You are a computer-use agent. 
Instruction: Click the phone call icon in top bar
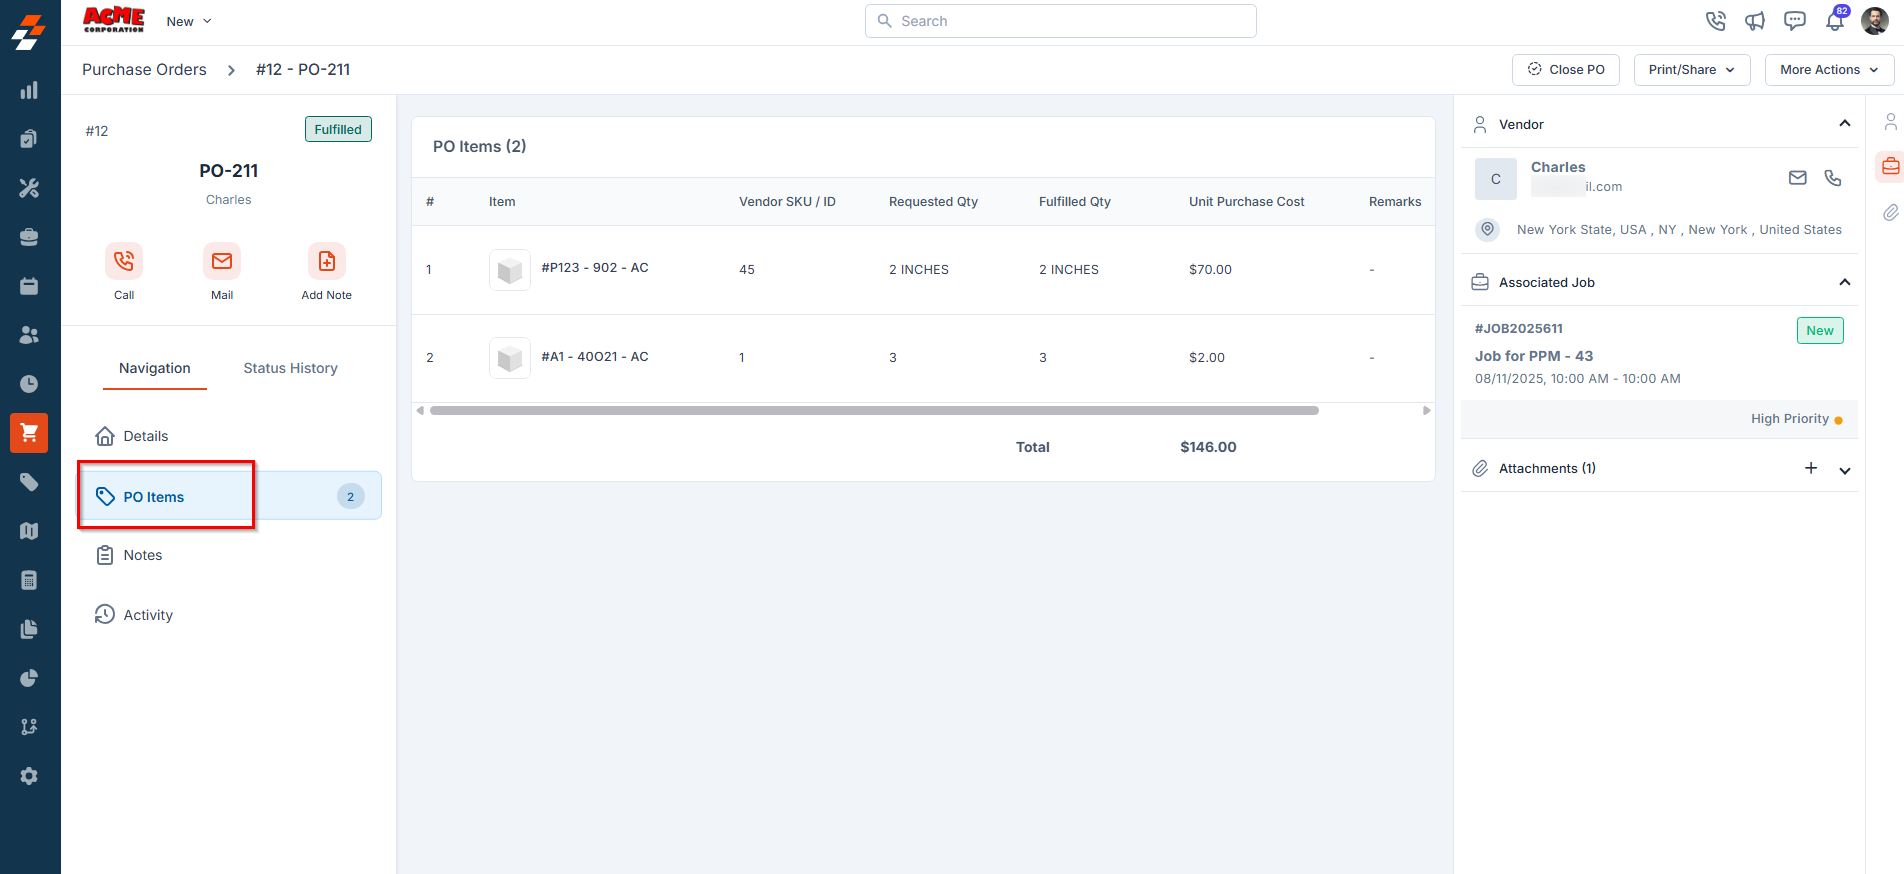[1716, 21]
